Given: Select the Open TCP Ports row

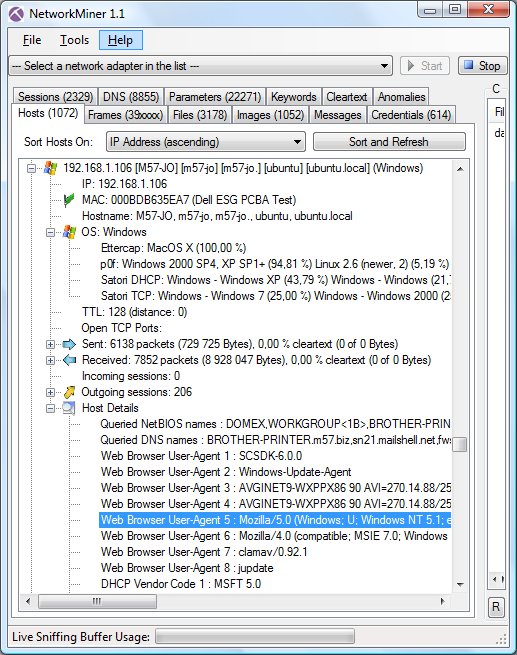Looking at the screenshot, I should click(122, 328).
